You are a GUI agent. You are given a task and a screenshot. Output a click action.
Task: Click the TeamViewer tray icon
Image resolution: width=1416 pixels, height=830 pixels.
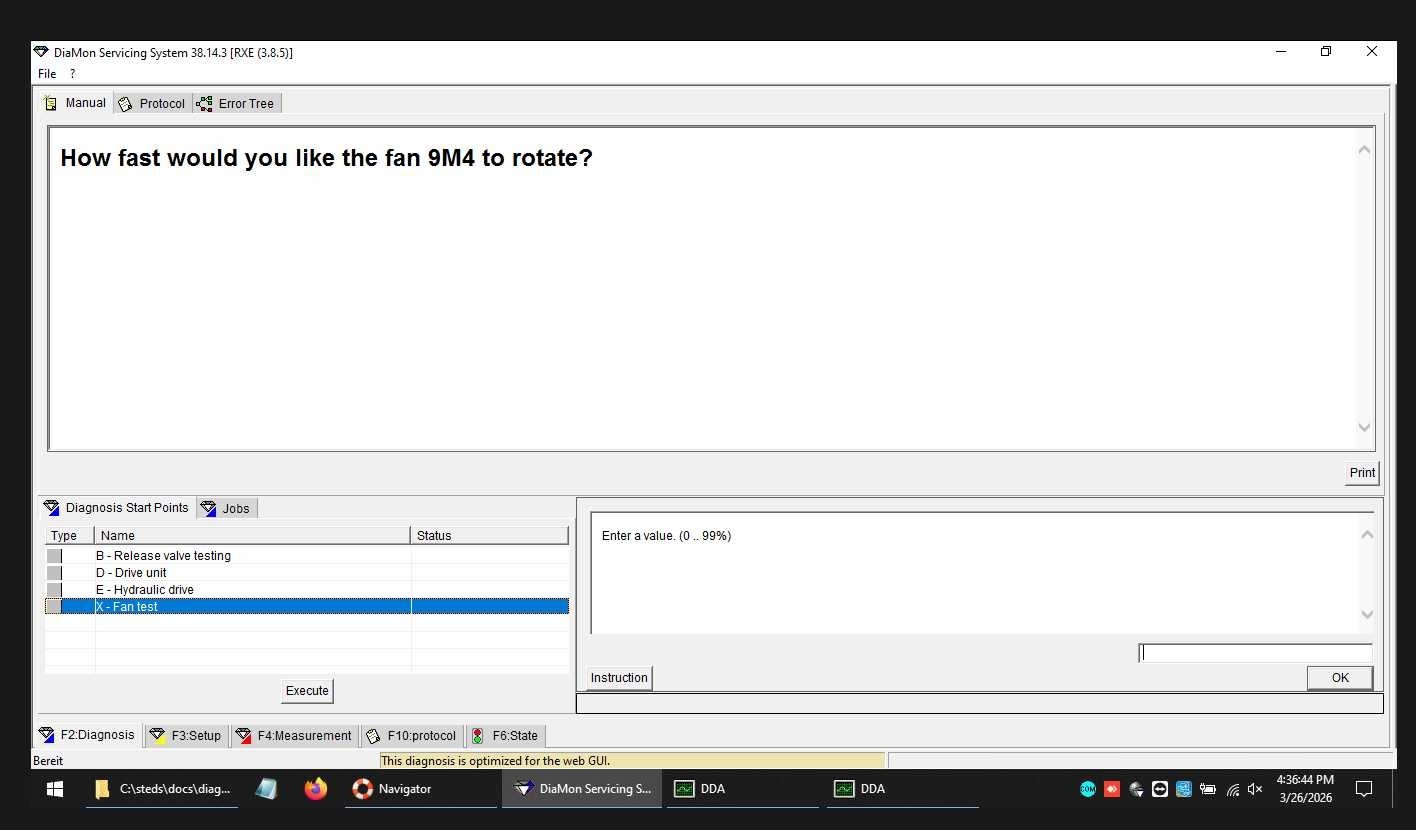pyautogui.click(x=1160, y=789)
